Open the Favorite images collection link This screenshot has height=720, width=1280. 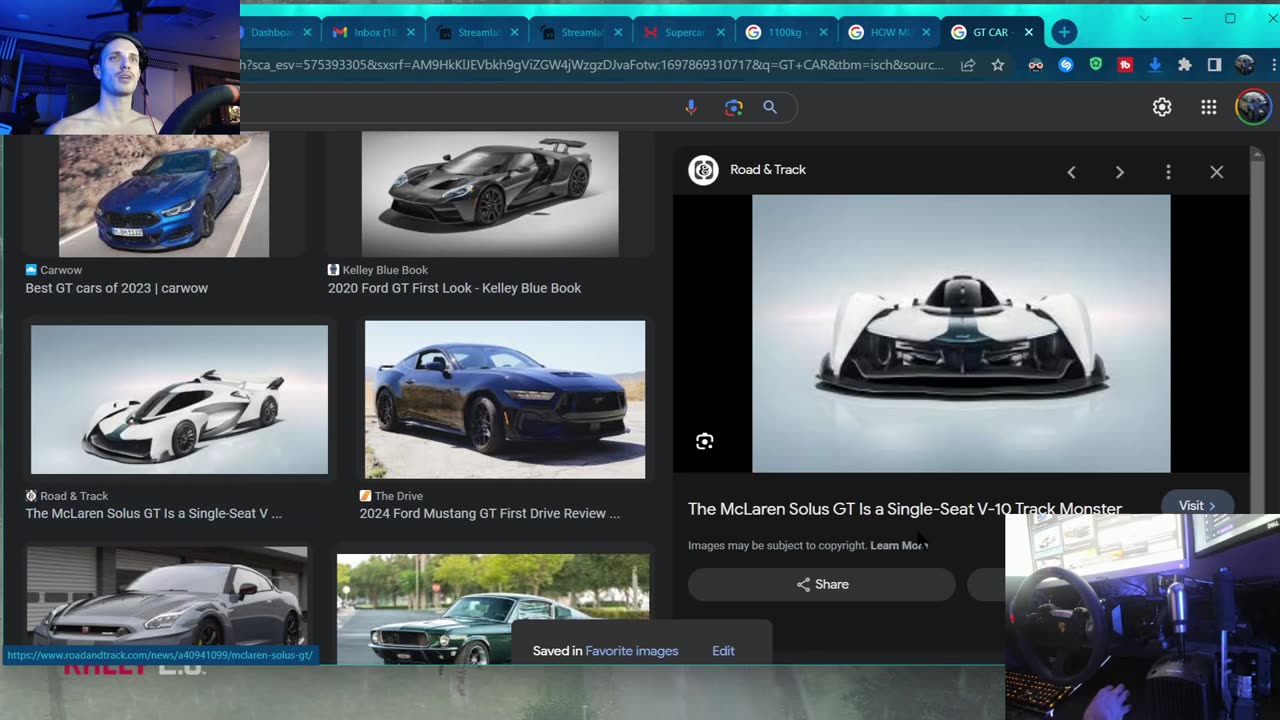point(632,651)
